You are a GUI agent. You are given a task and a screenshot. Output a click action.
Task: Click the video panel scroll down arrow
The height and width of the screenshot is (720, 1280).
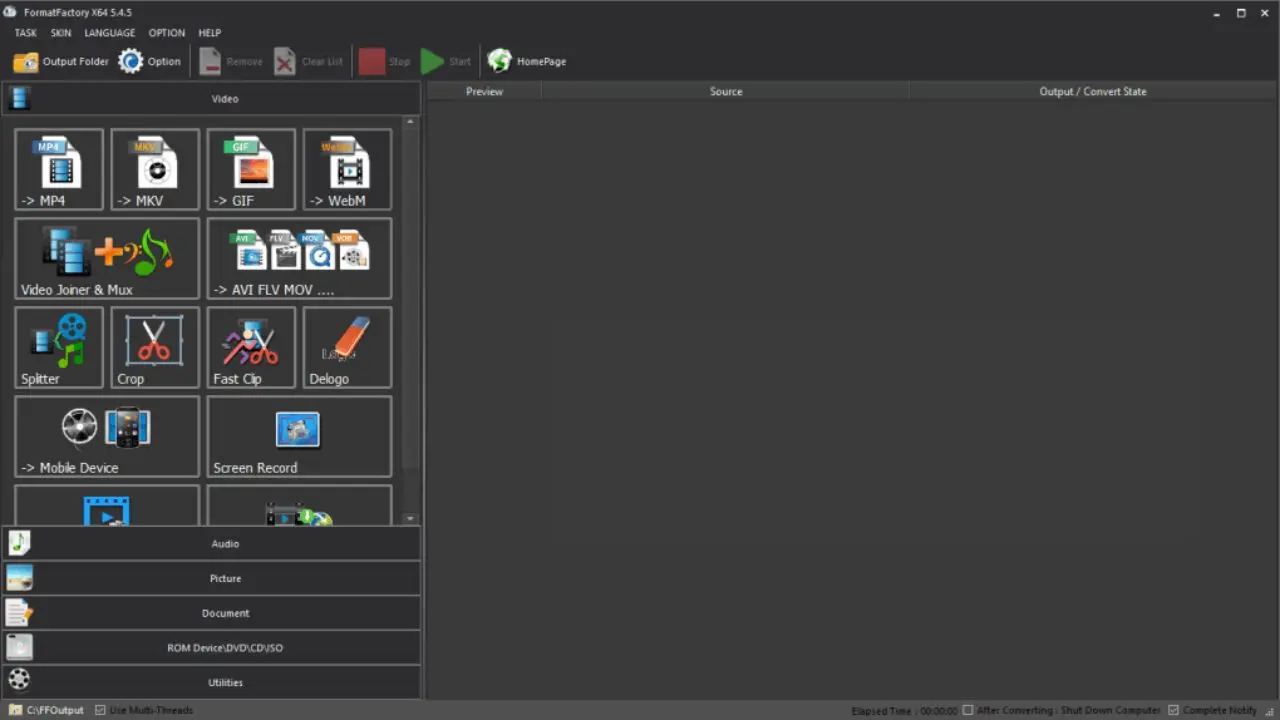(x=410, y=519)
